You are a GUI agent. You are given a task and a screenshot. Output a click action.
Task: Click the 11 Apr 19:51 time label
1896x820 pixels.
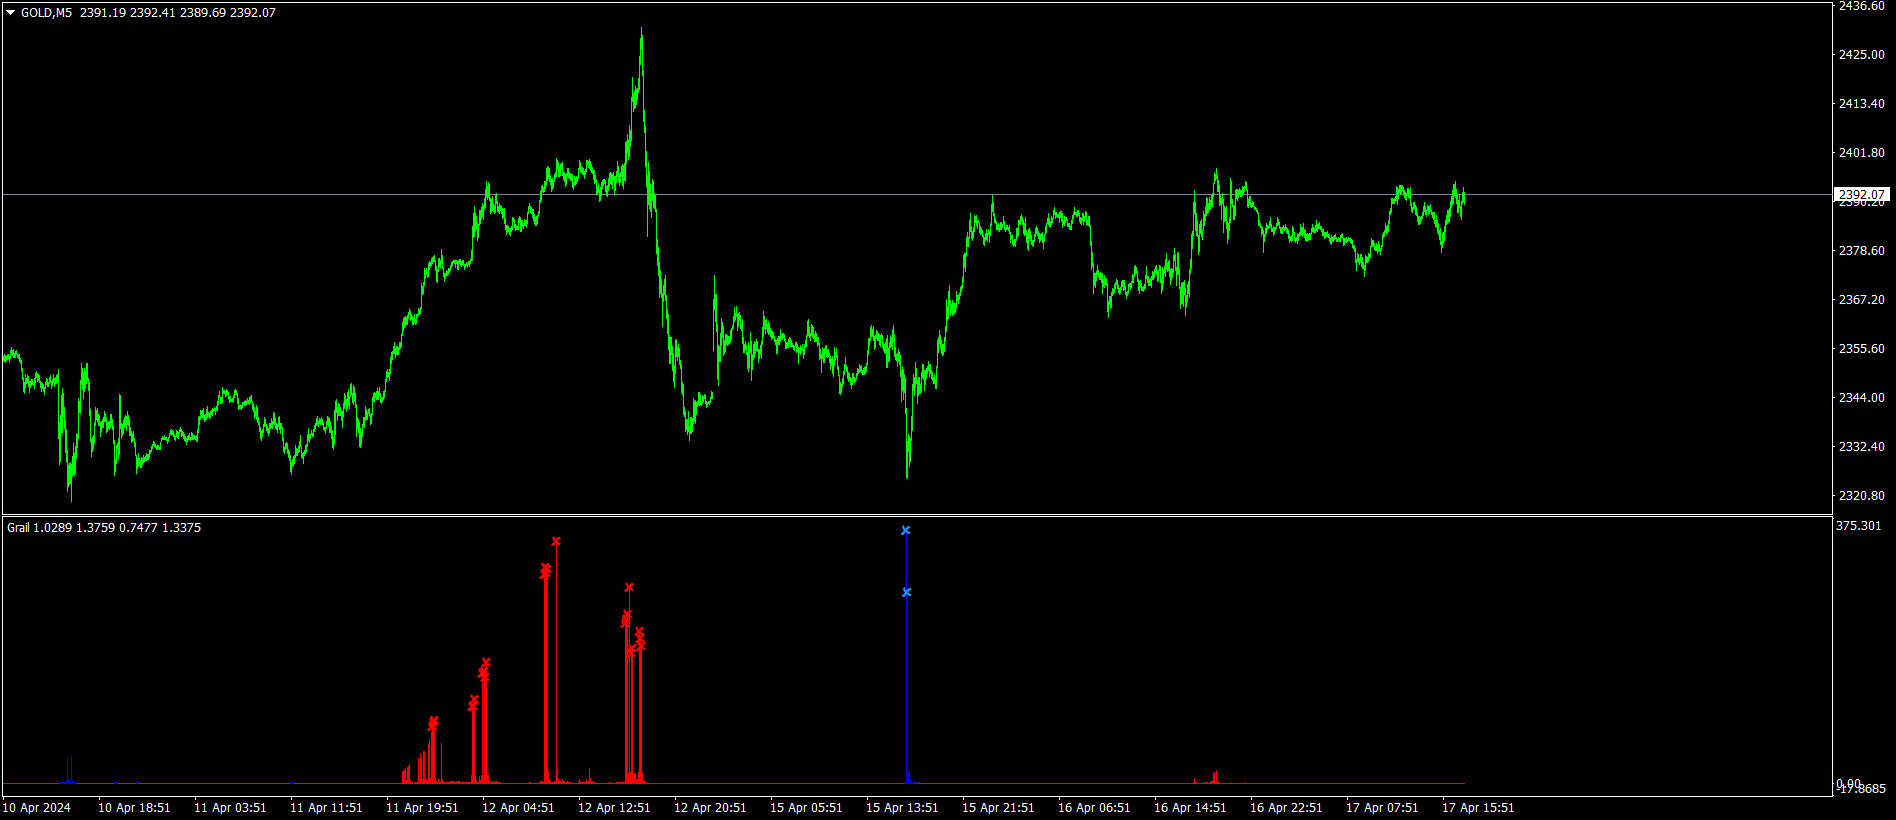(x=422, y=808)
